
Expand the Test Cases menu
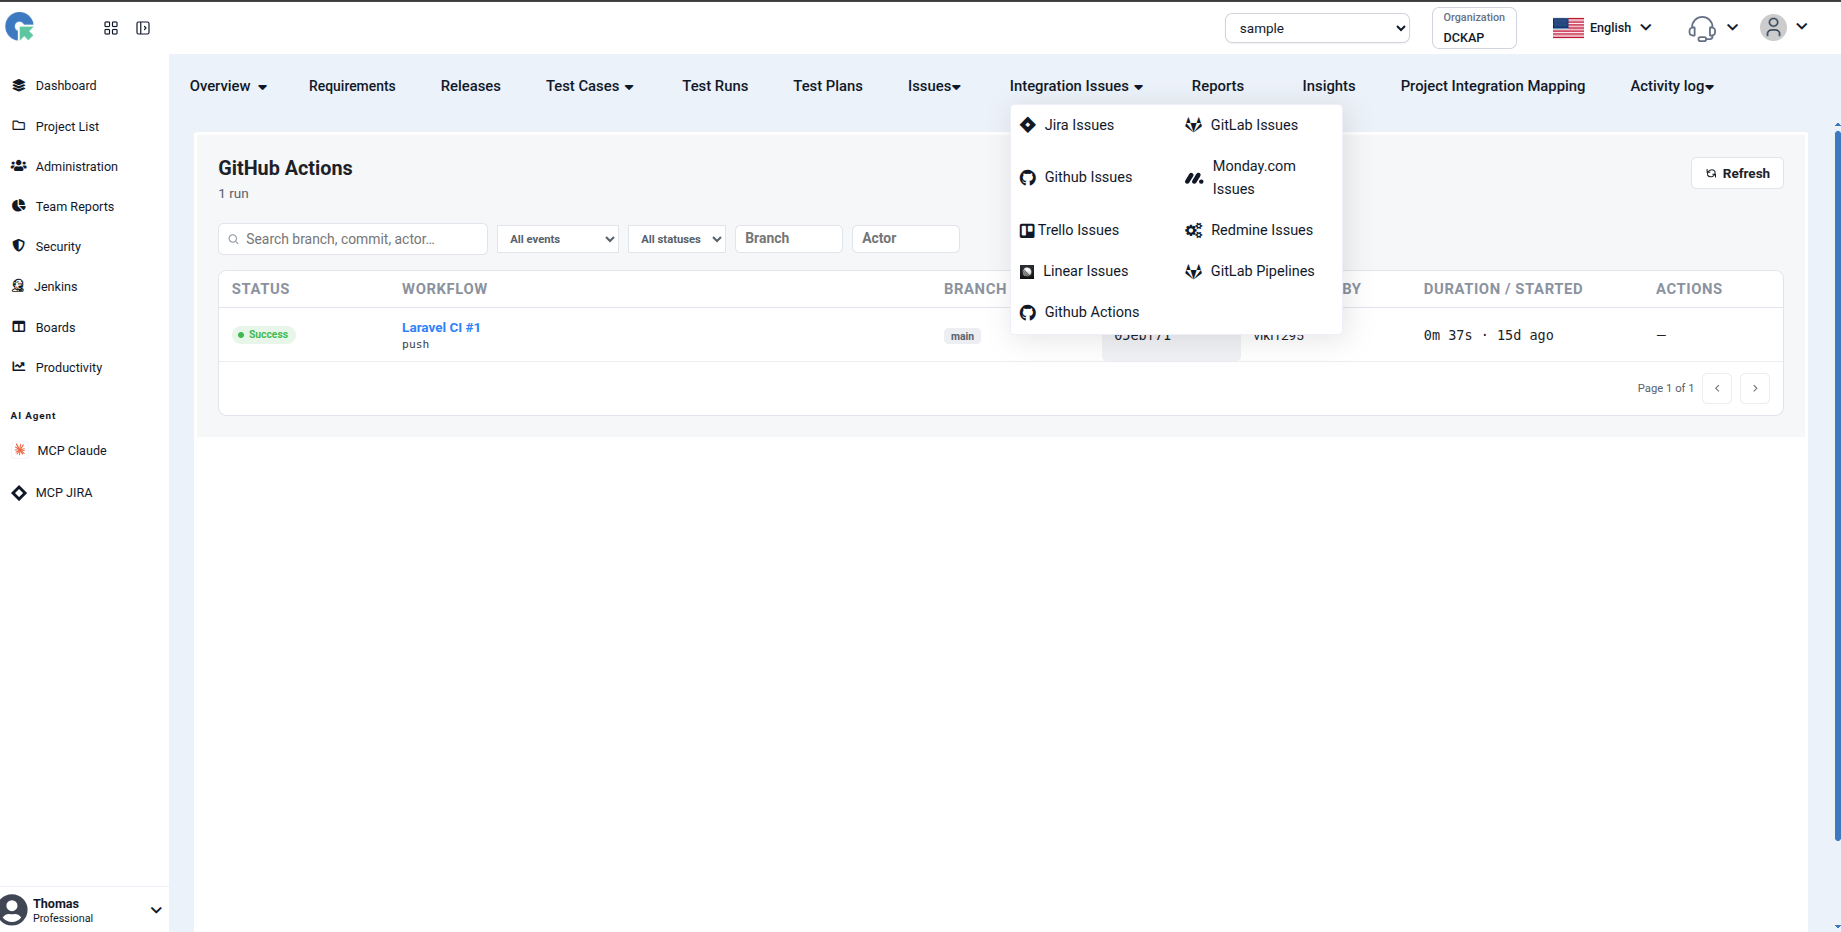point(590,86)
